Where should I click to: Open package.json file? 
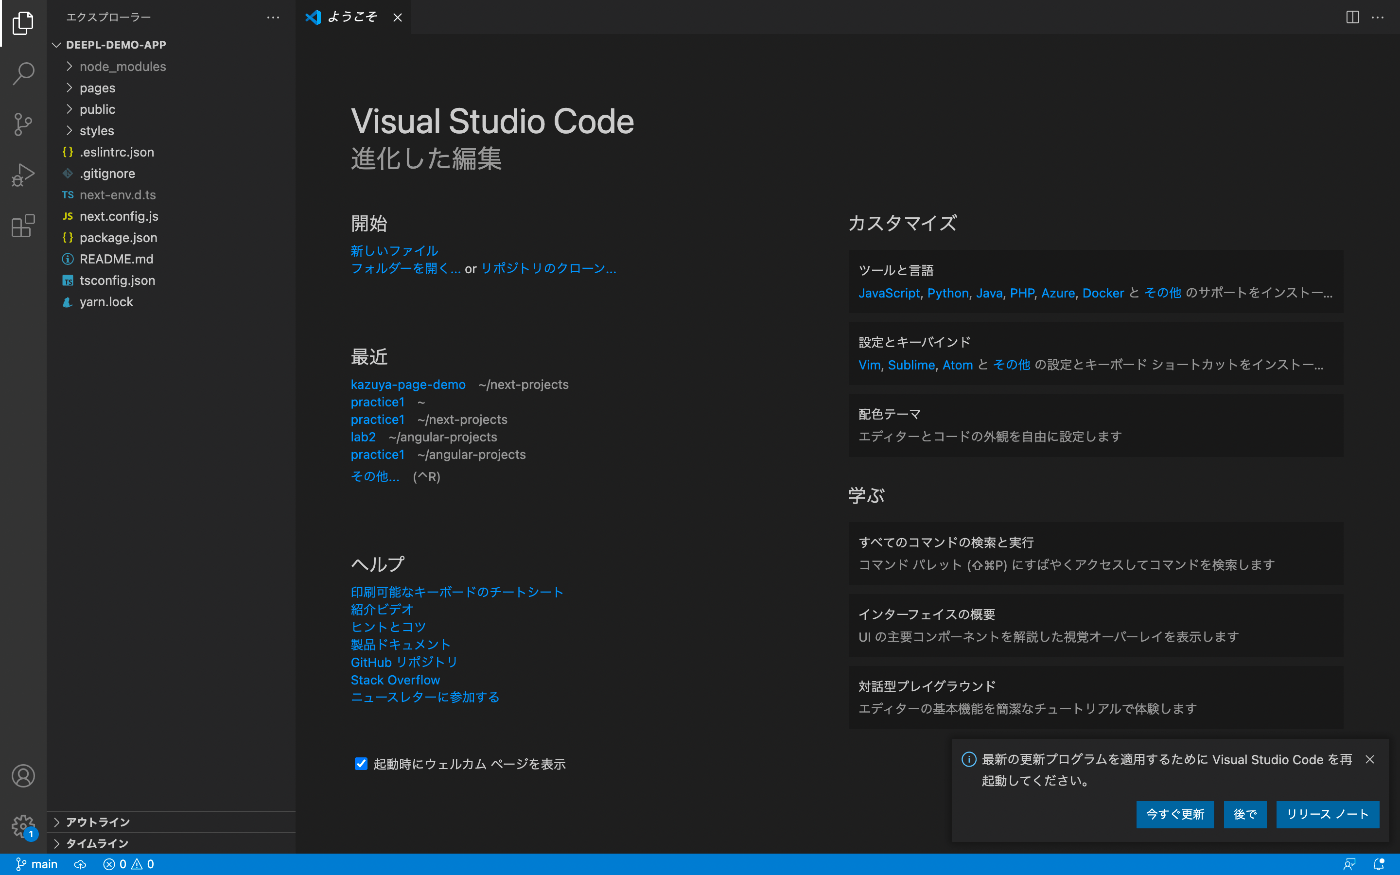[171, 238]
